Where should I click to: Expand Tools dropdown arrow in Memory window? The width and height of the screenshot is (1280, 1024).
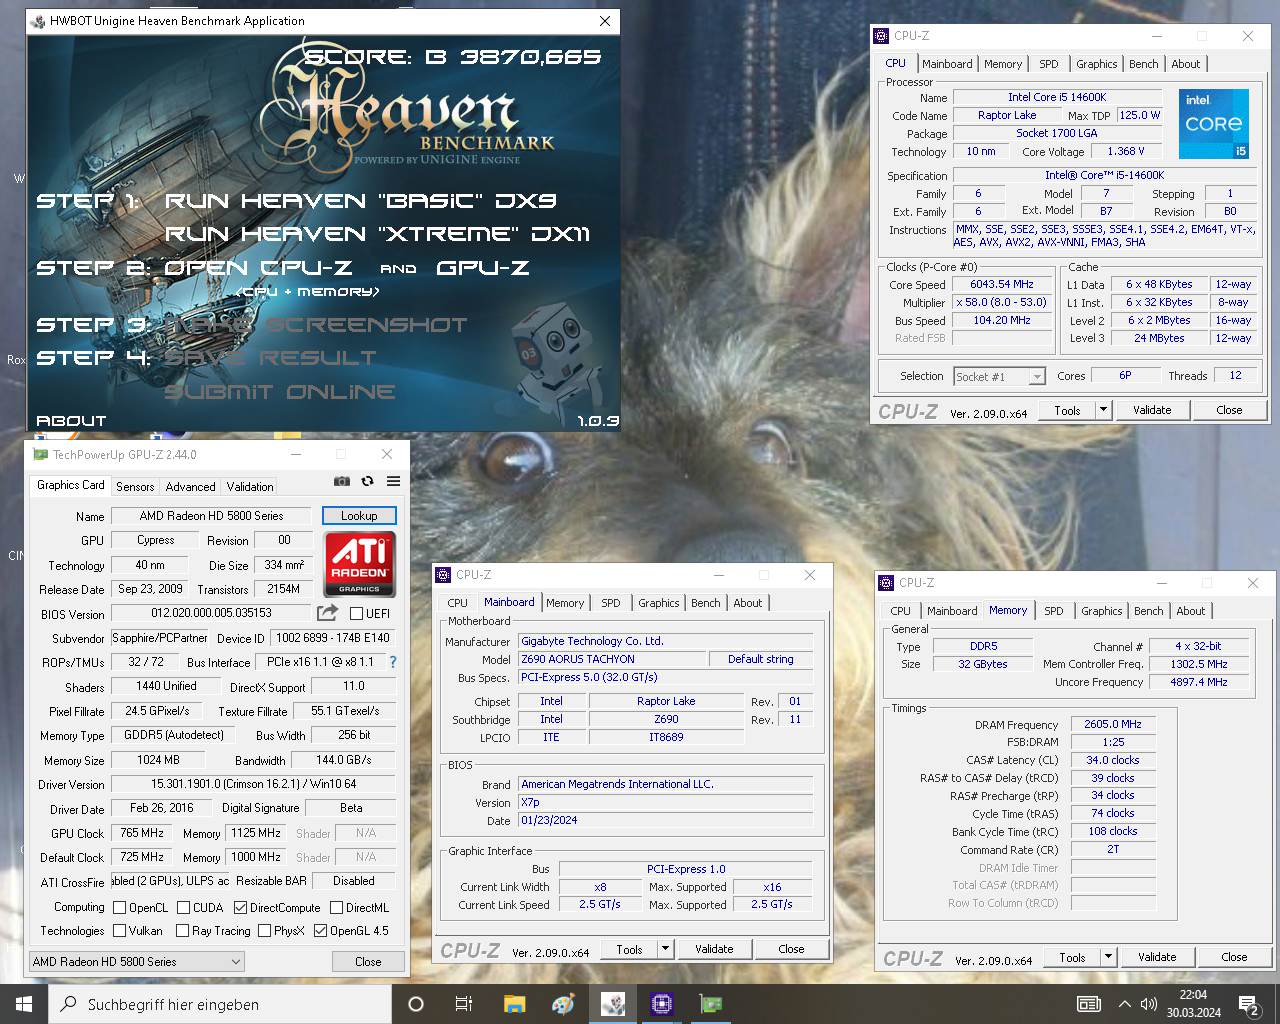tap(1108, 957)
